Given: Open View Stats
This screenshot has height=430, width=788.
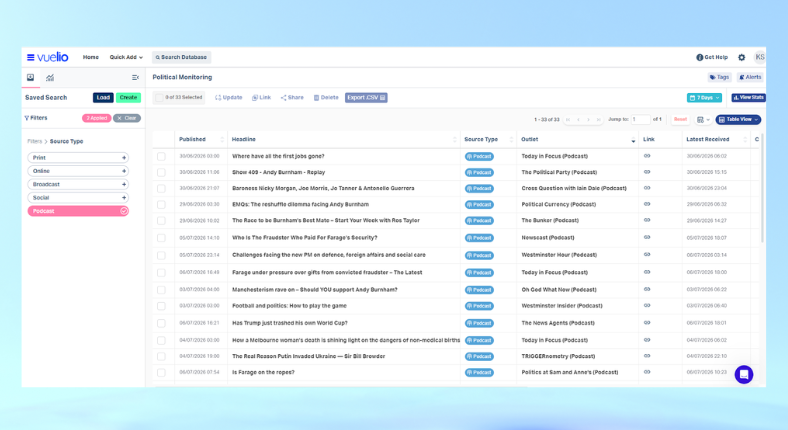Looking at the screenshot, I should click(x=748, y=97).
